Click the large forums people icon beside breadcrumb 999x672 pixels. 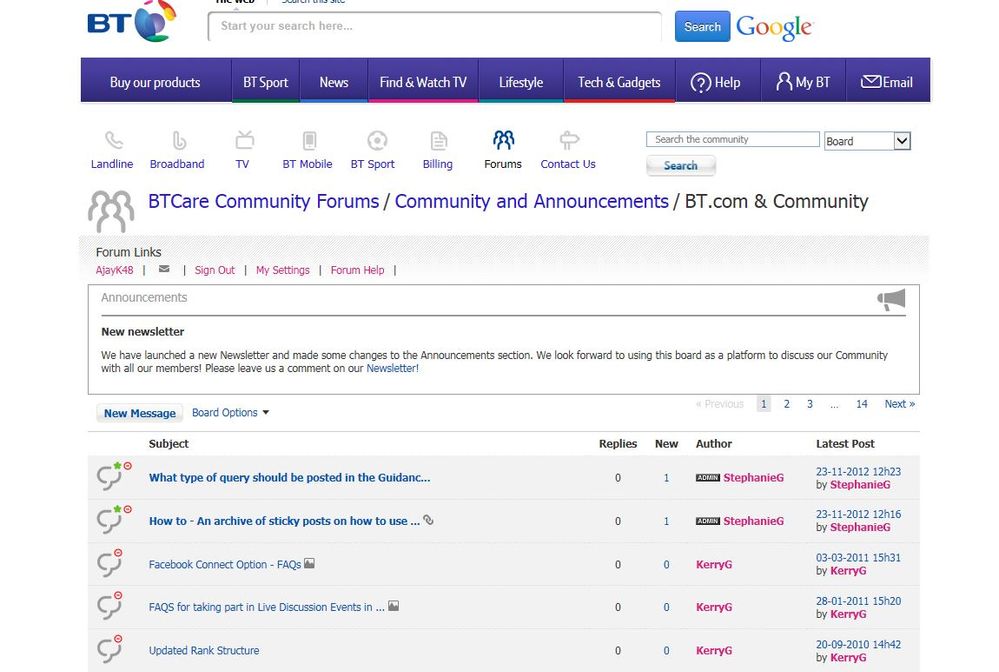(111, 211)
